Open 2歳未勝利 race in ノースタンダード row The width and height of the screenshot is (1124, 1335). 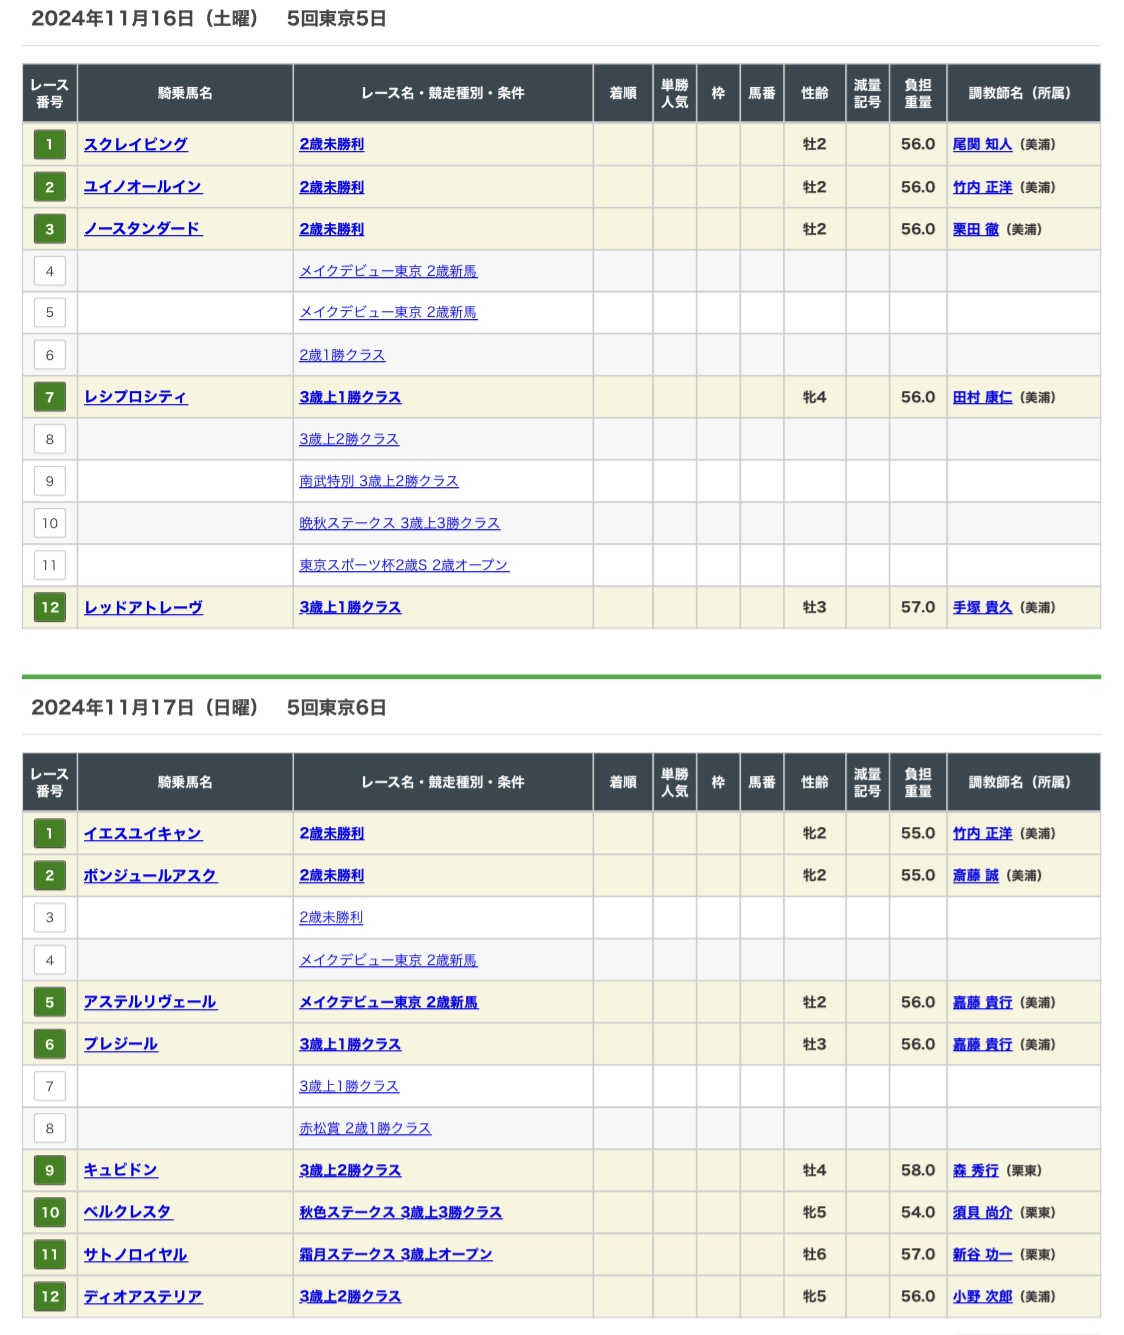332,229
